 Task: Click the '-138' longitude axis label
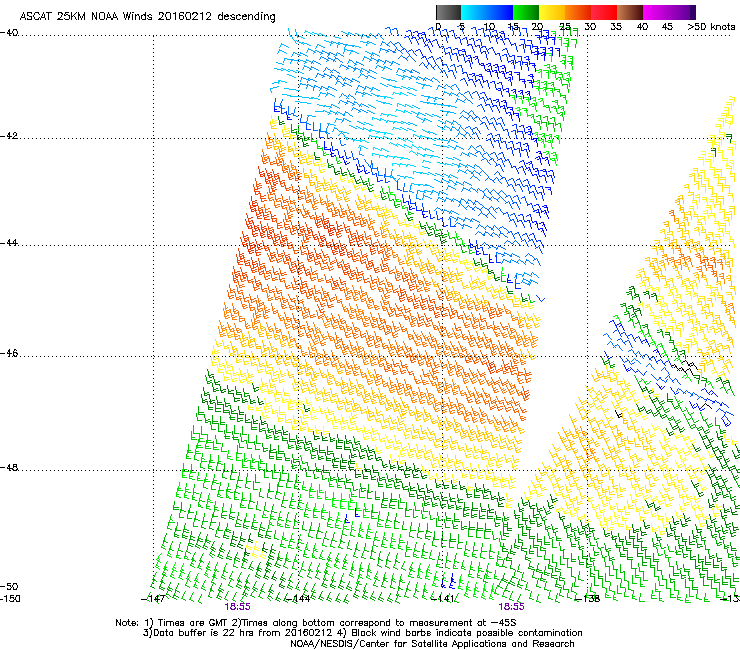click(588, 599)
